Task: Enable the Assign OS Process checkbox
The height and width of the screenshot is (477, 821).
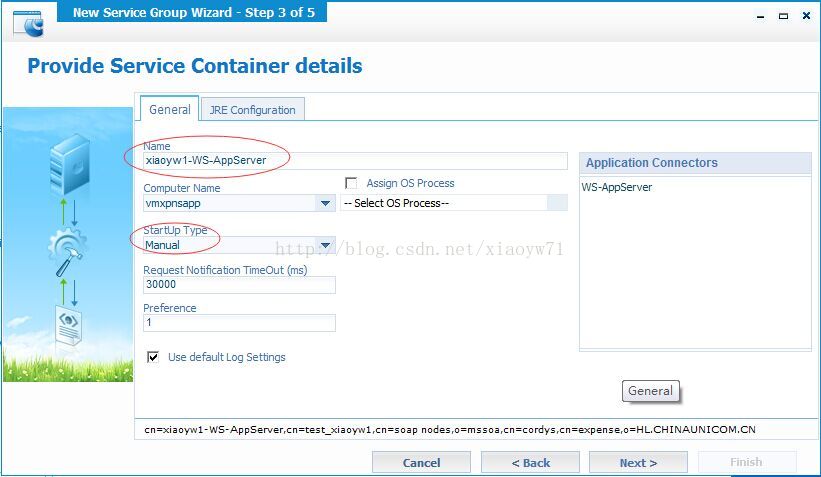Action: coord(351,183)
